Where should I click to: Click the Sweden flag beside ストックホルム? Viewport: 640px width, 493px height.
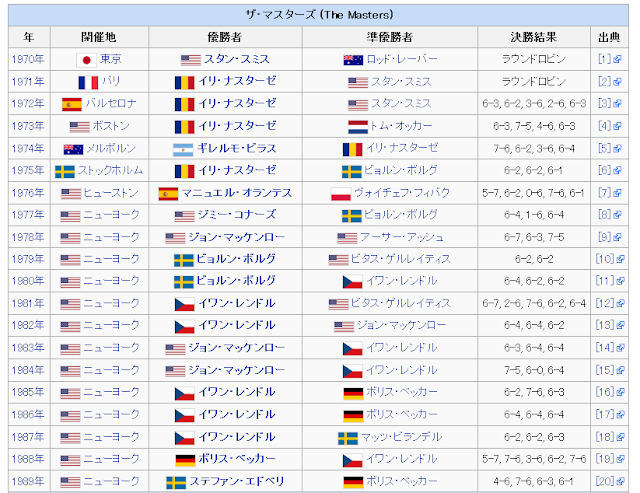[x=65, y=171]
